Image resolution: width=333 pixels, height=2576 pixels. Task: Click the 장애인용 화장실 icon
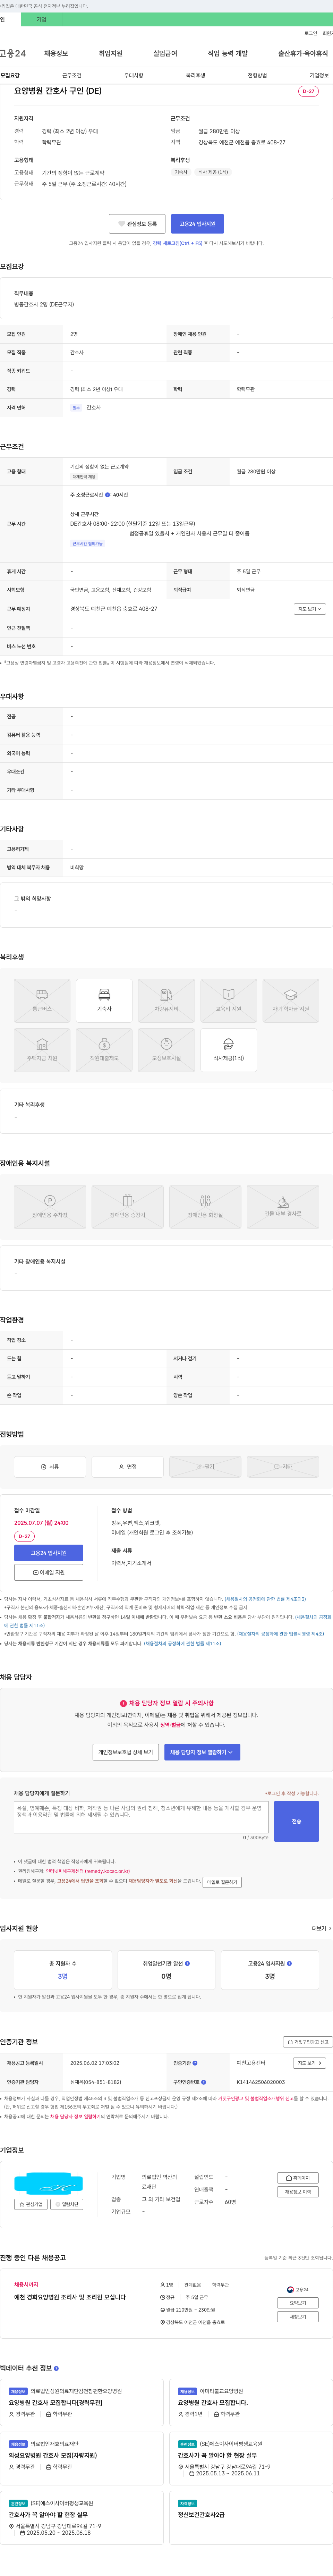[205, 1207]
